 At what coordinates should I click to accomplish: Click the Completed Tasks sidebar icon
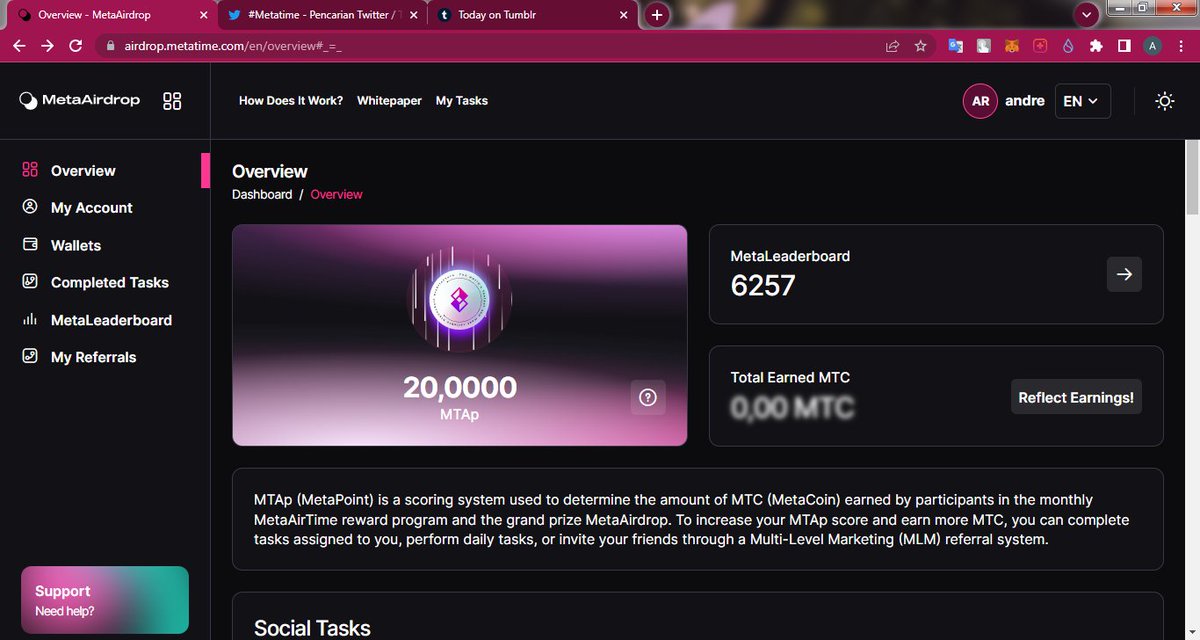30,282
